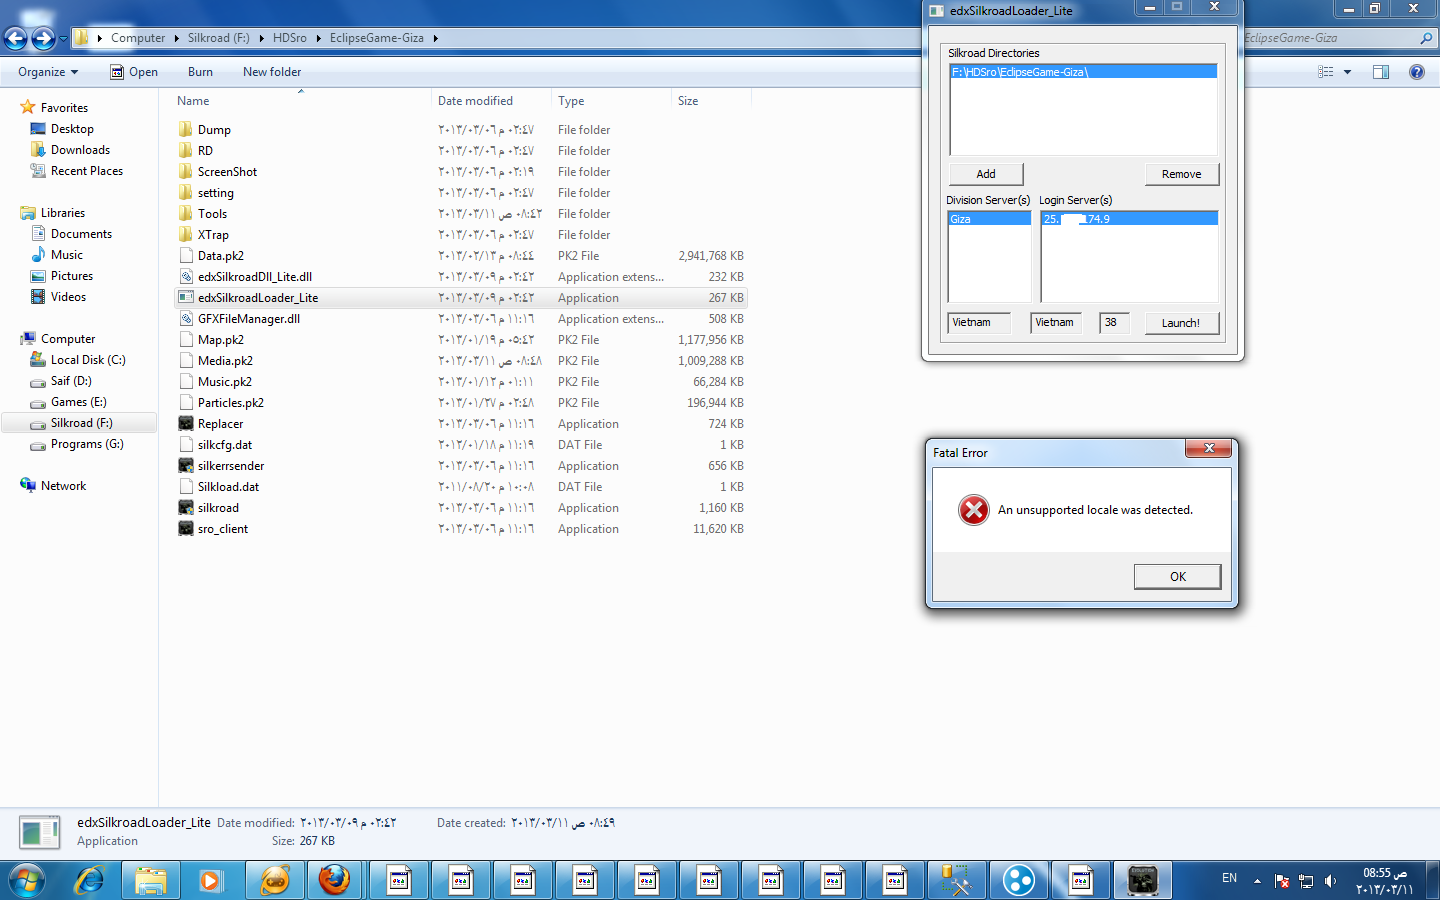Viewport: 1440px width, 900px height.
Task: Click the search magnifier in Explorer
Action: pyautogui.click(x=1426, y=38)
